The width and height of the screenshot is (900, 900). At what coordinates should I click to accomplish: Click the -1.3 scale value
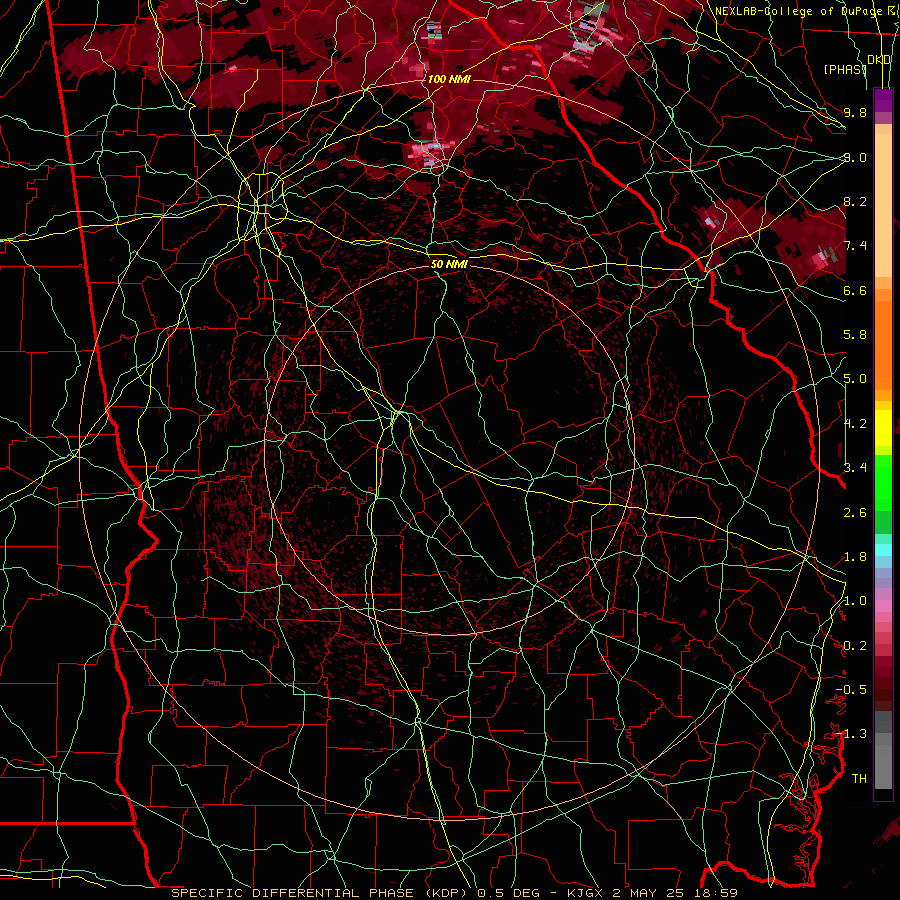click(x=851, y=734)
